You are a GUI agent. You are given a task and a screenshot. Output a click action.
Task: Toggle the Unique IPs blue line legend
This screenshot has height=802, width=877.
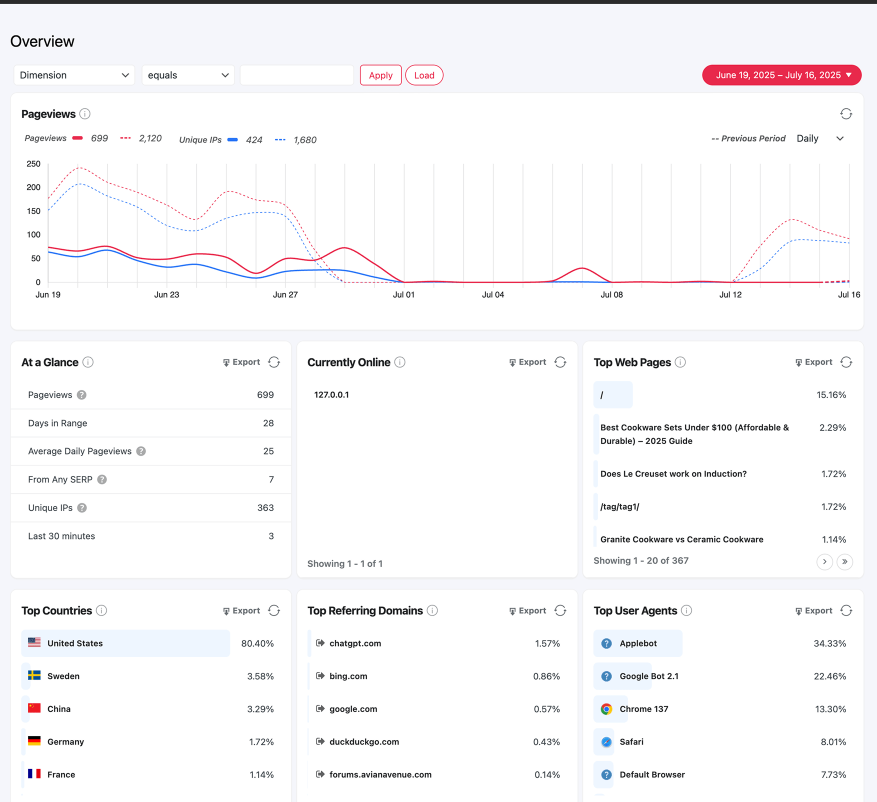pos(232,139)
